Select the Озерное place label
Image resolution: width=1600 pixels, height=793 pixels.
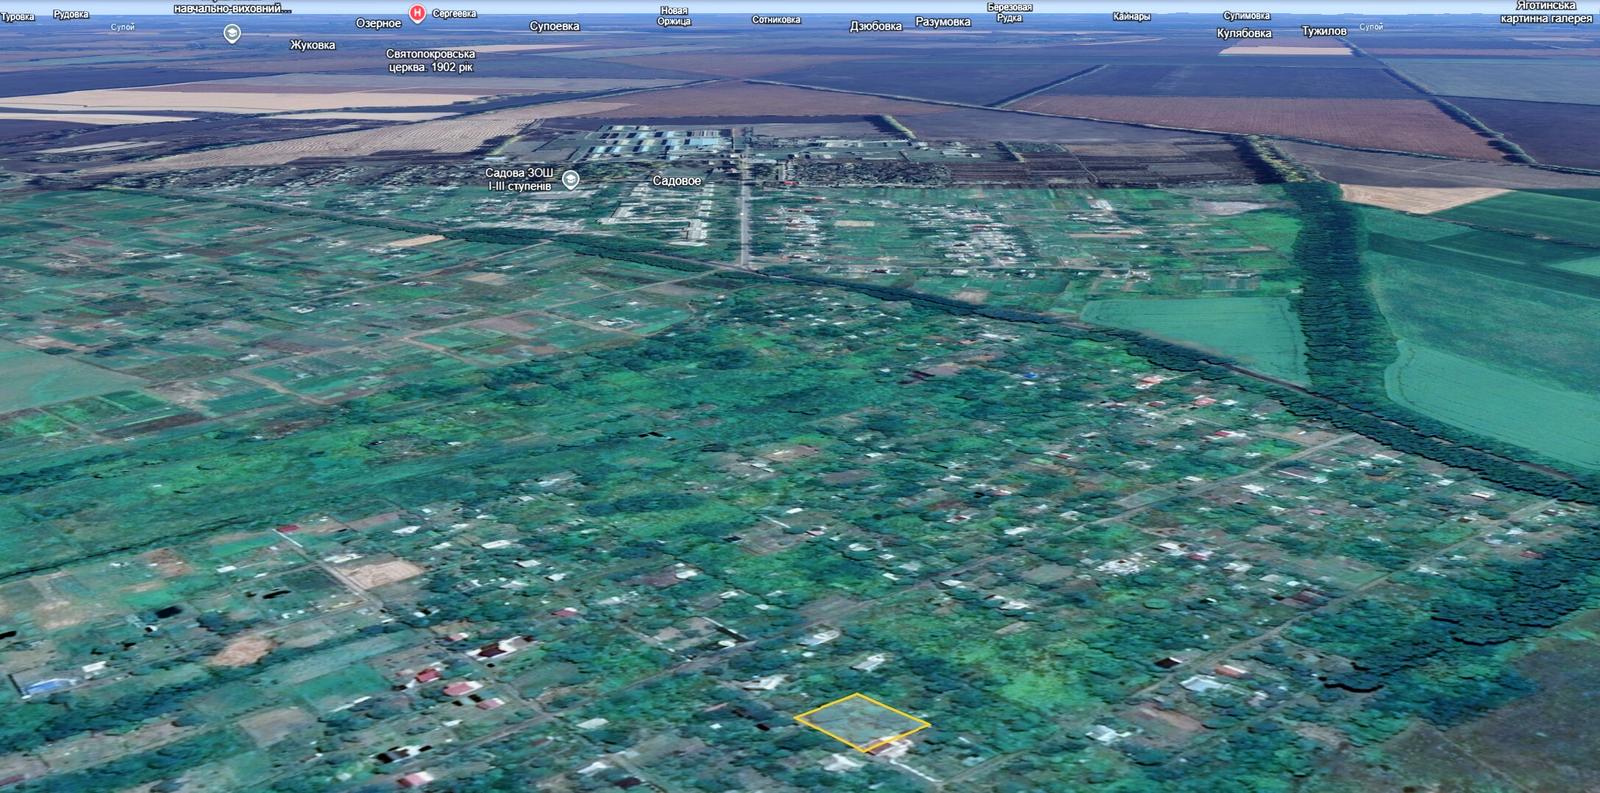point(378,24)
